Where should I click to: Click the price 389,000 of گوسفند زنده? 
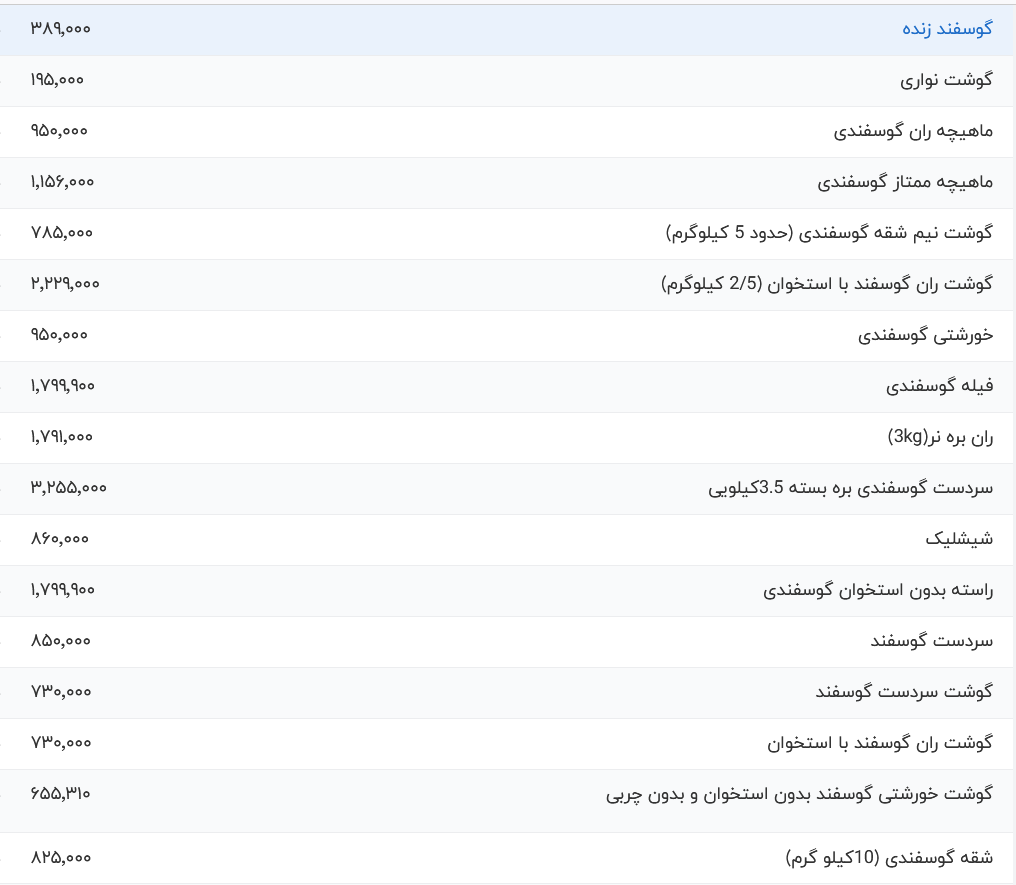(60, 29)
